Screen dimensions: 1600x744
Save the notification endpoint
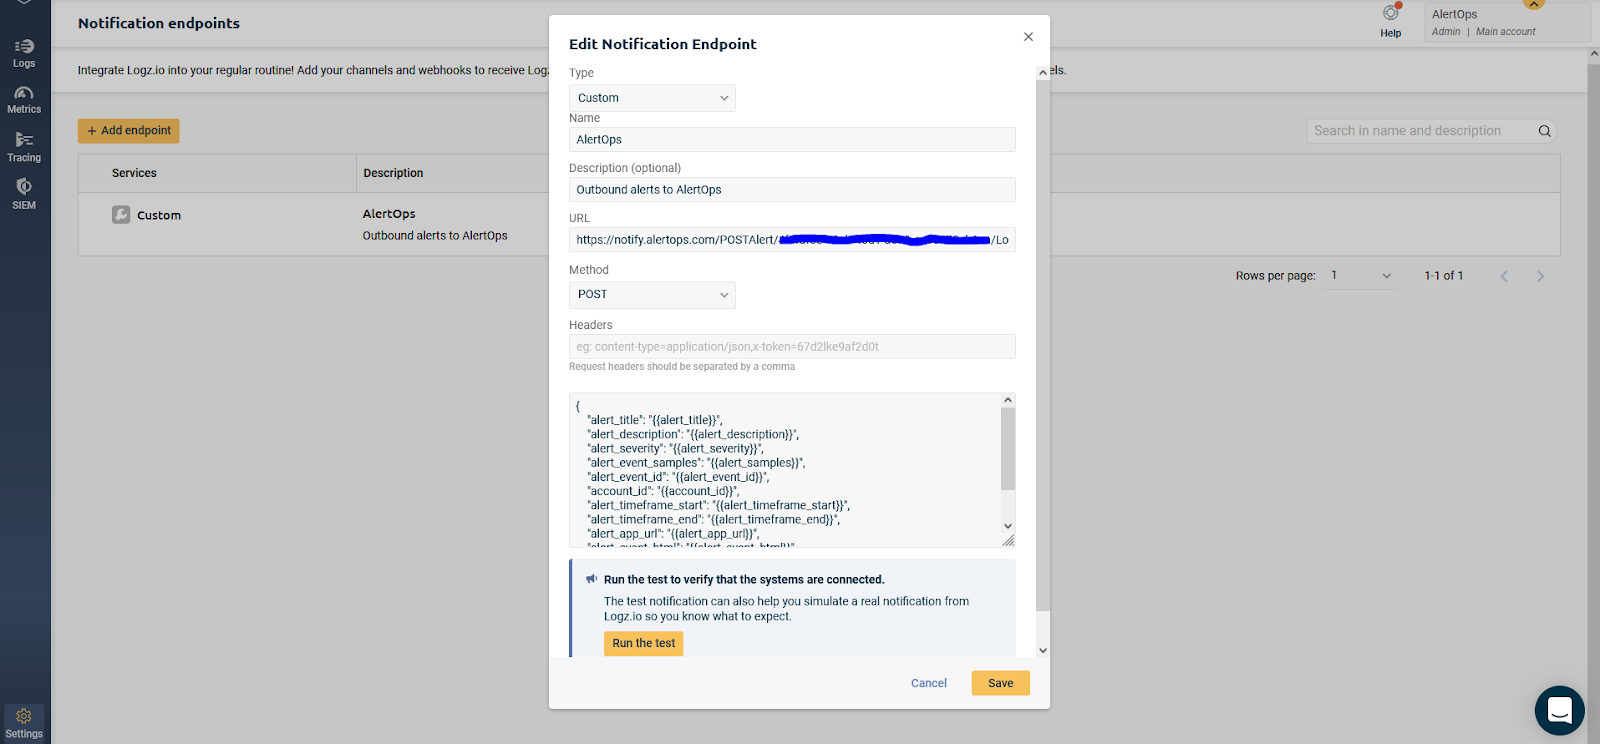click(1000, 683)
